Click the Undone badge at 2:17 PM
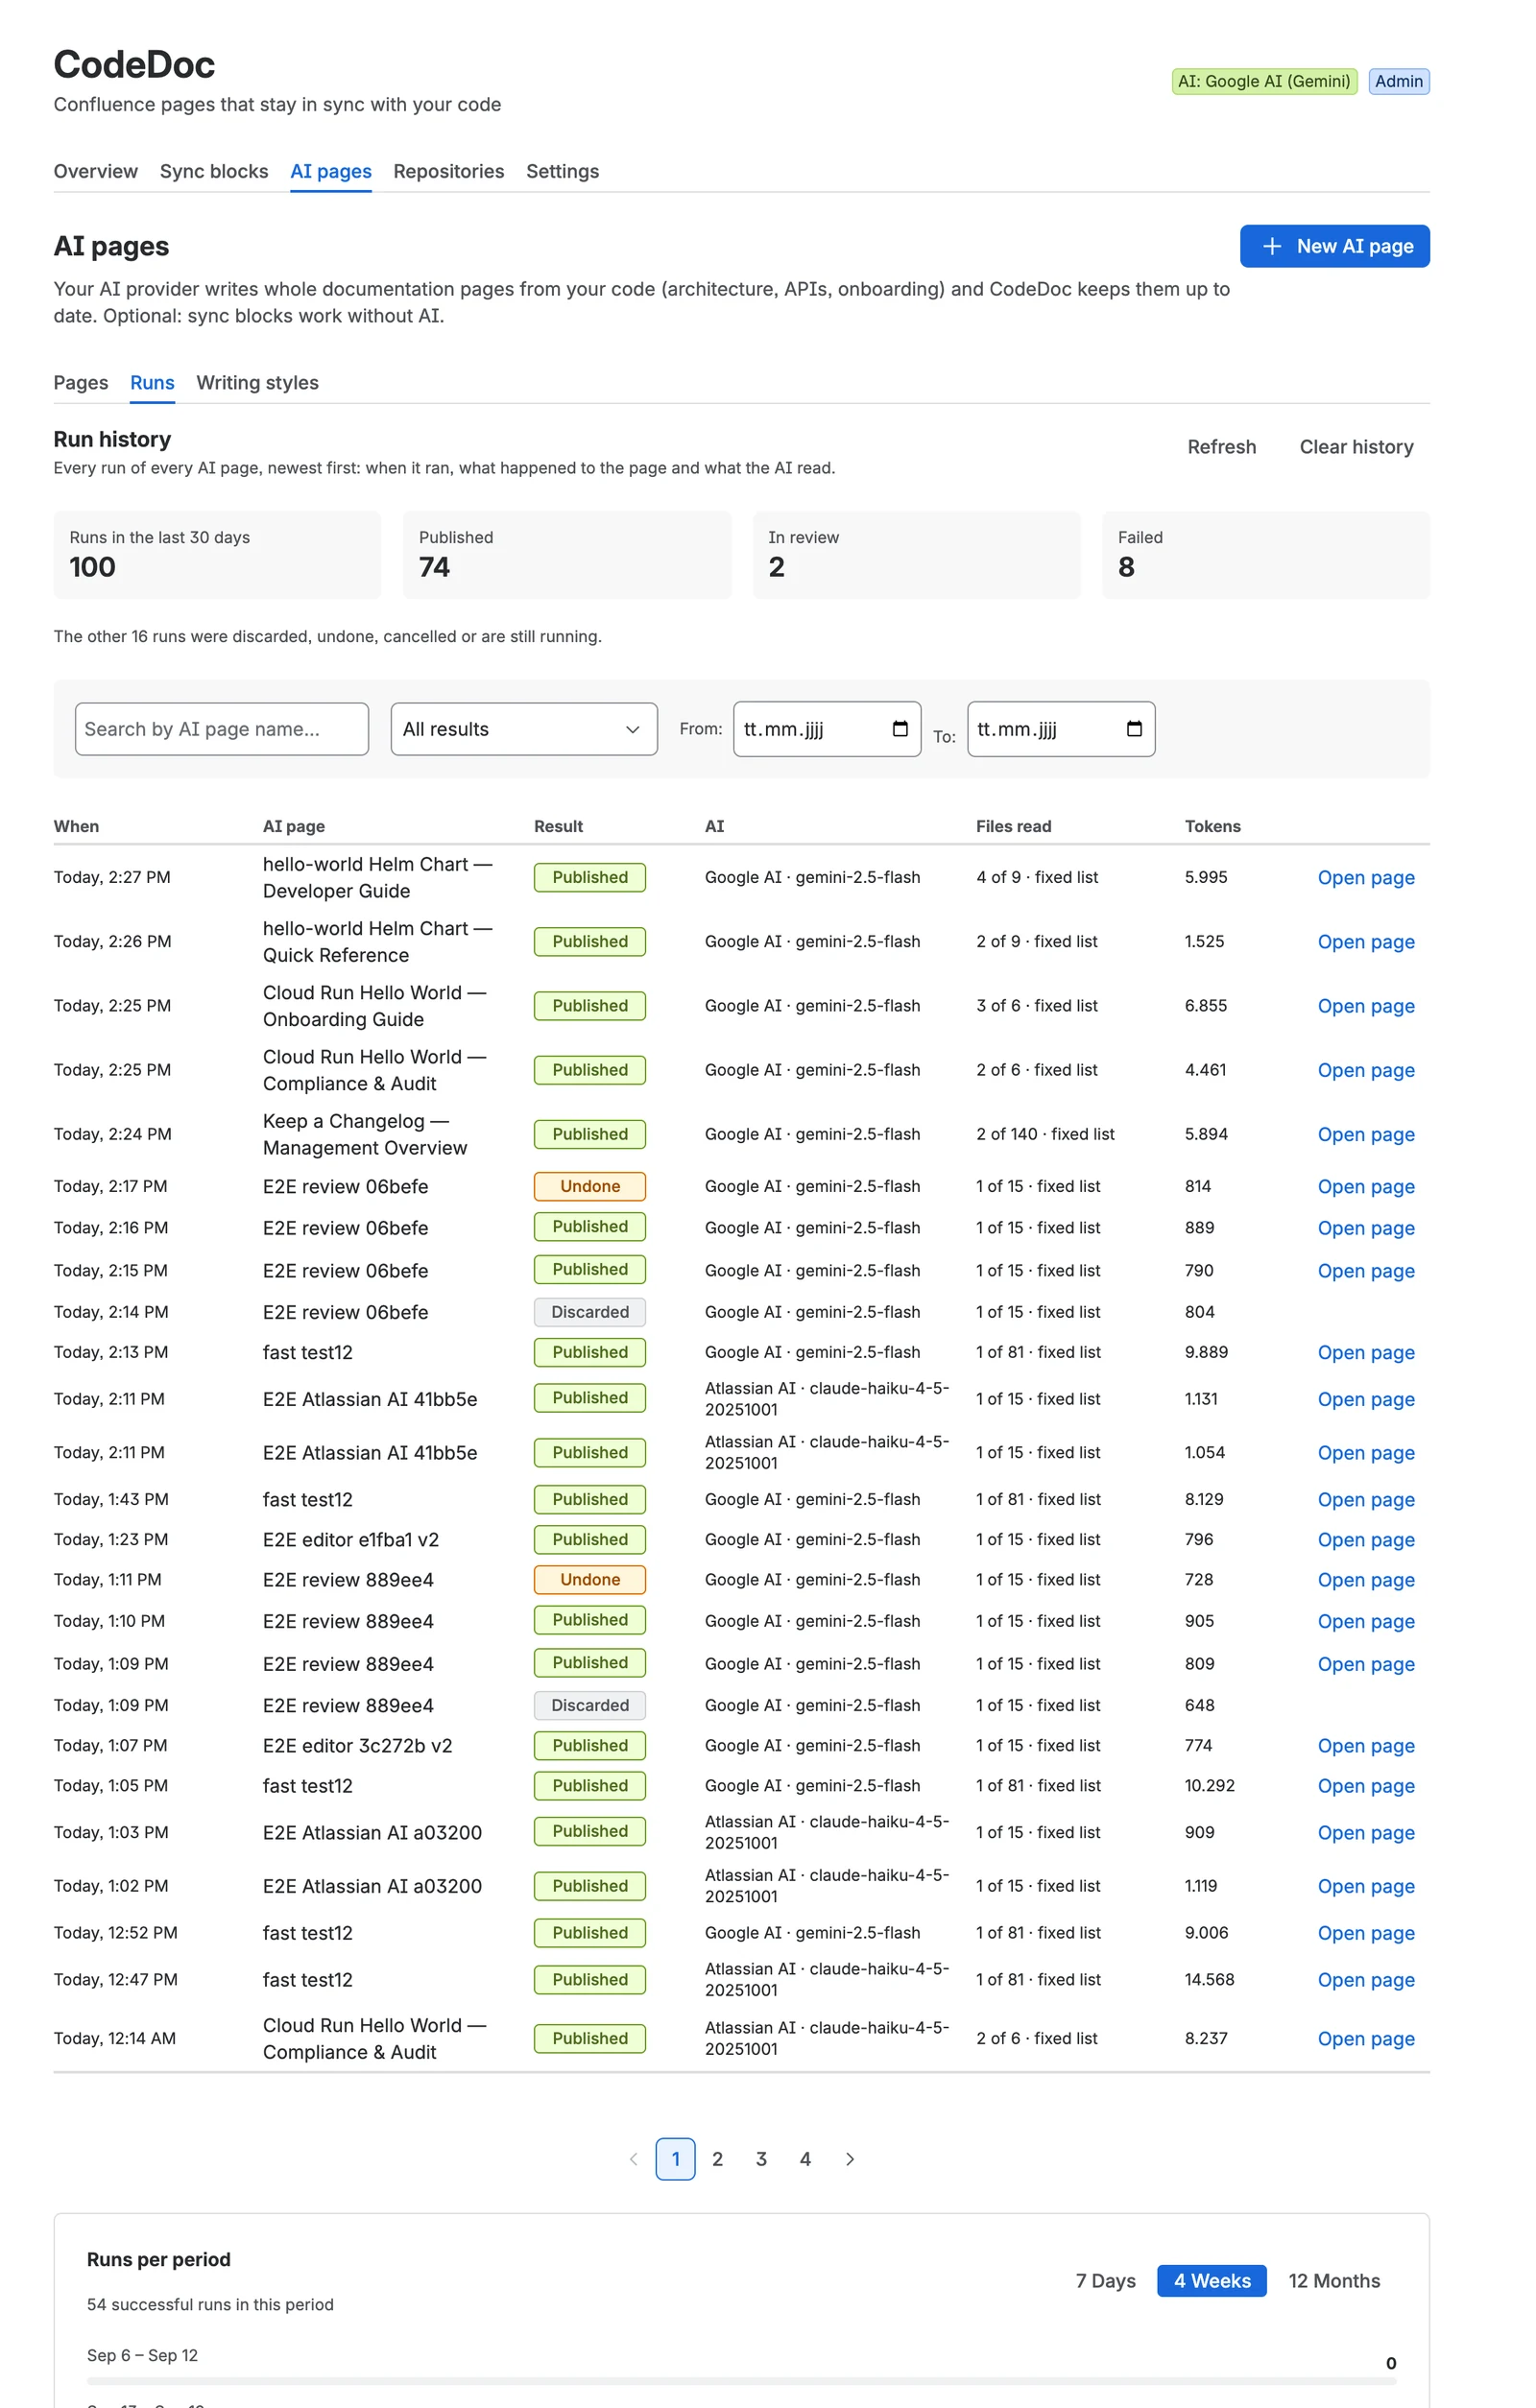The width and height of the screenshot is (1536, 2408). pyautogui.click(x=589, y=1186)
